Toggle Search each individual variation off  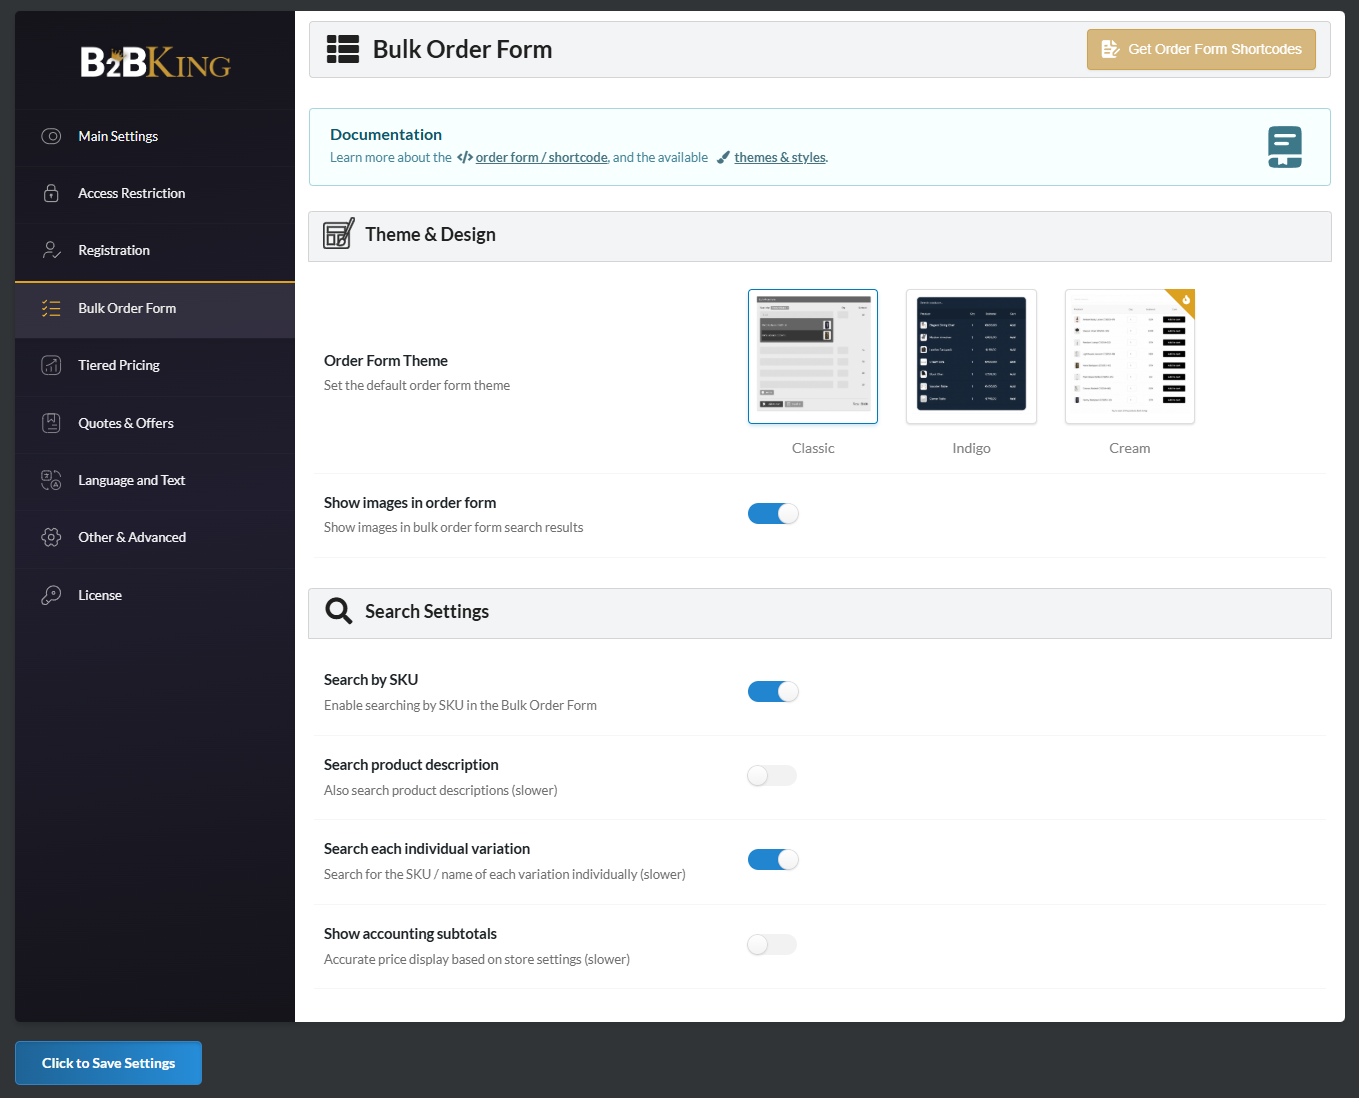tap(773, 860)
